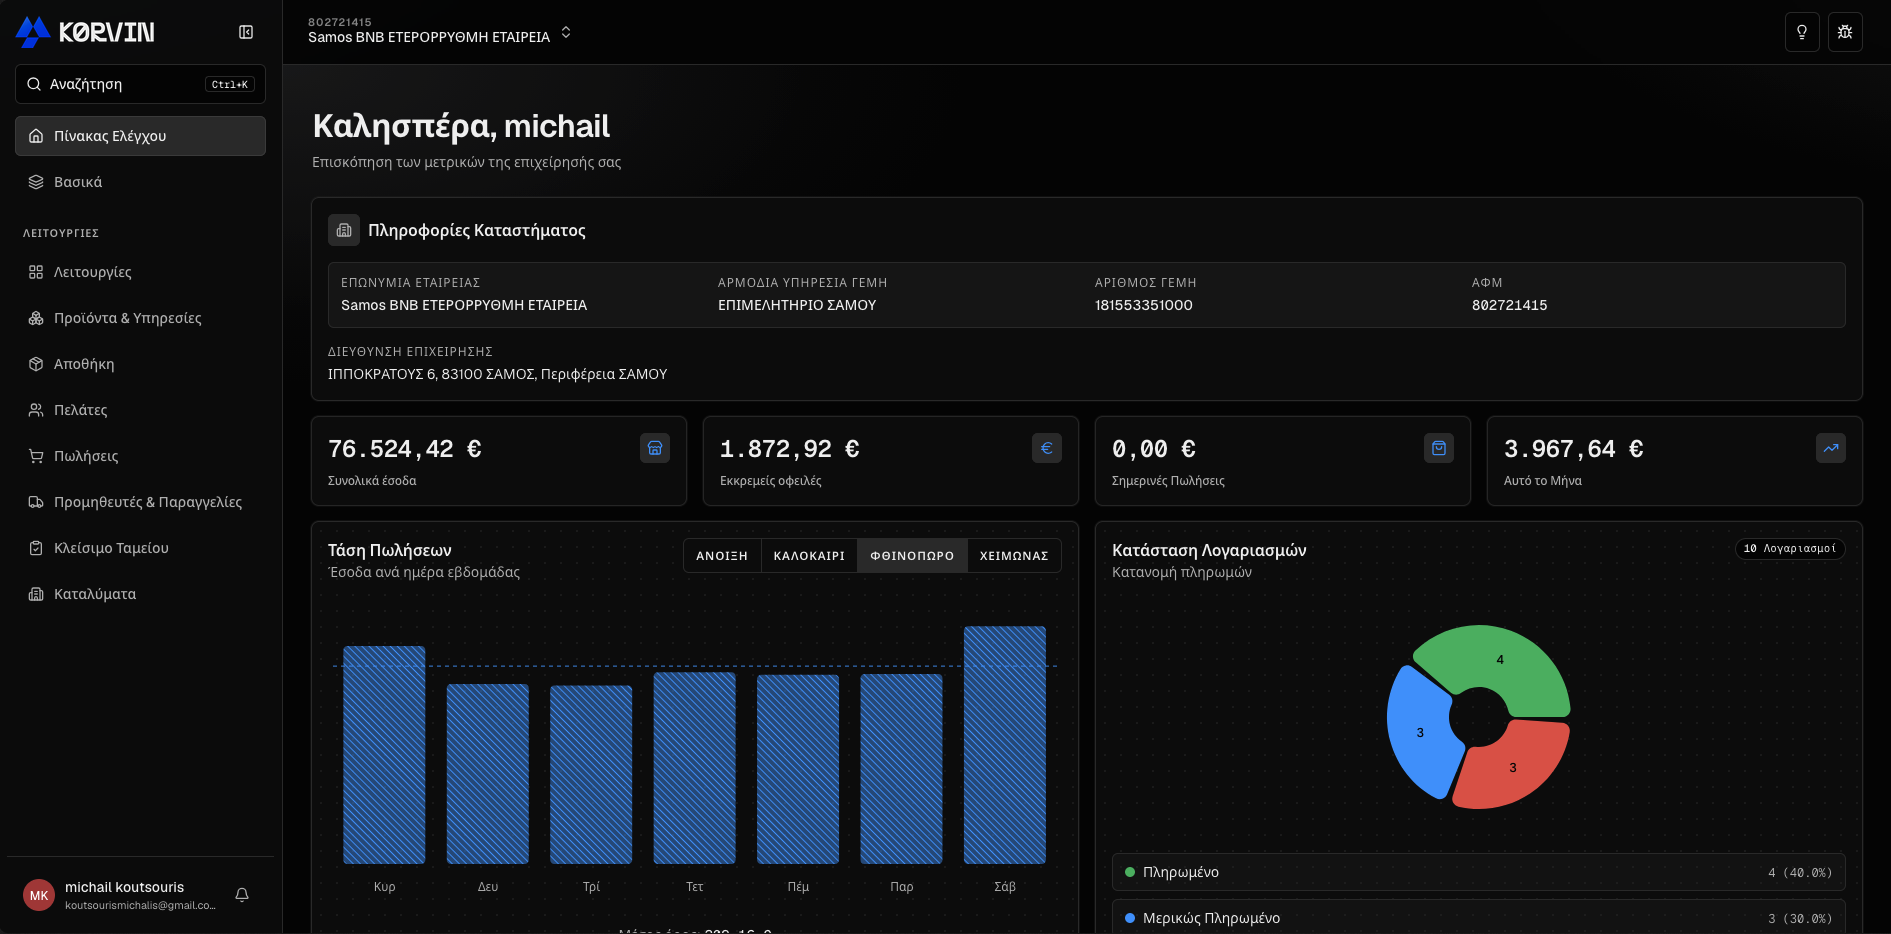Go to Αποθήκη menu item
This screenshot has height=934, width=1891.
click(84, 364)
